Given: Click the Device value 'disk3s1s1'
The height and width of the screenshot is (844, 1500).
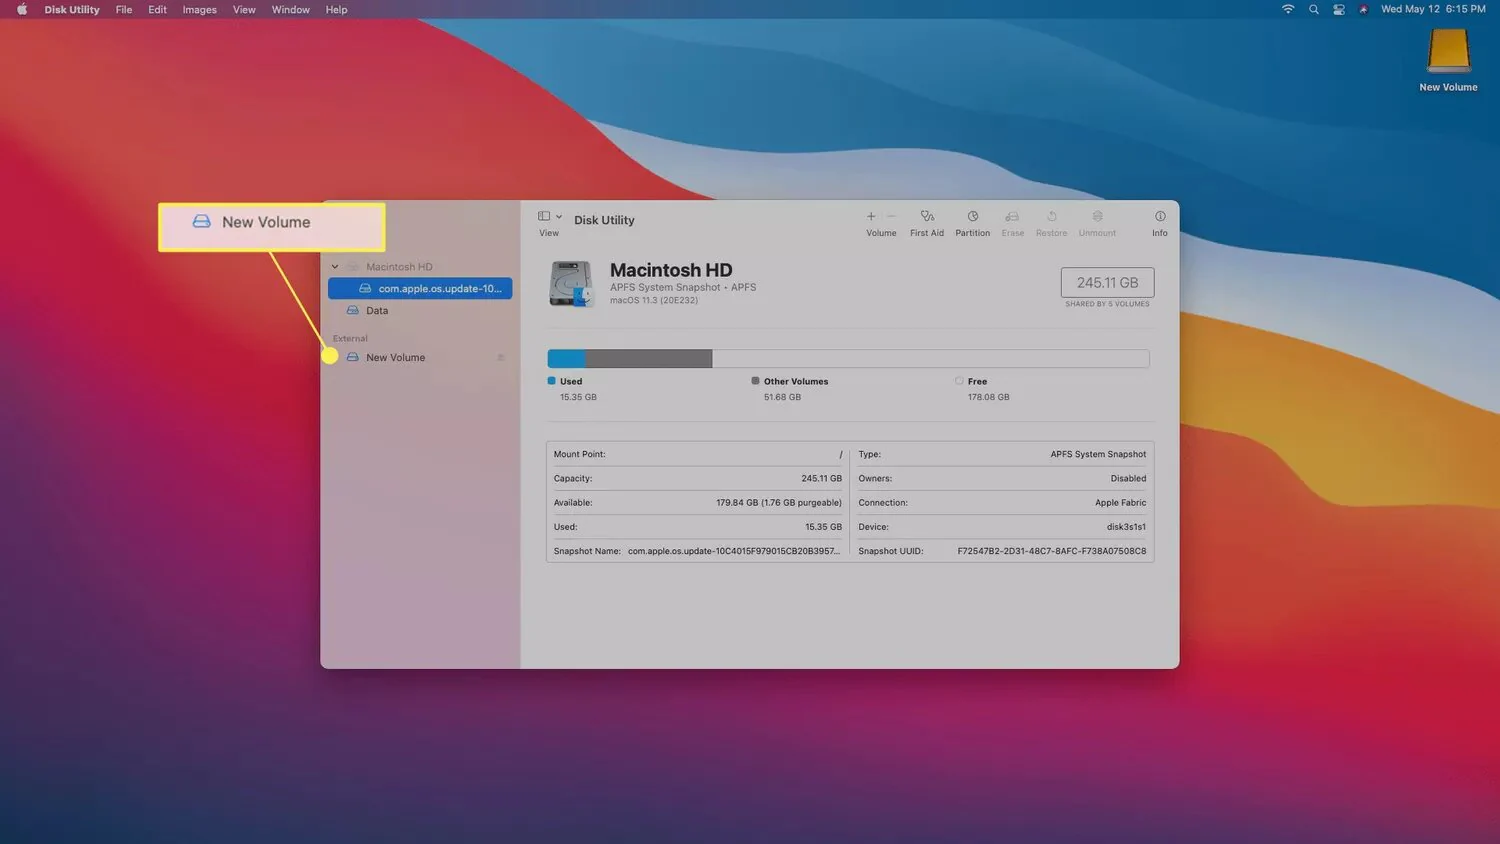Looking at the screenshot, I should click(x=1127, y=527).
